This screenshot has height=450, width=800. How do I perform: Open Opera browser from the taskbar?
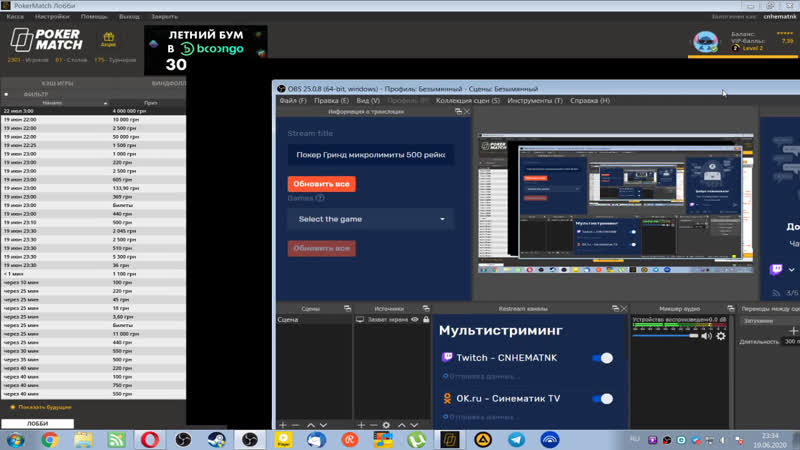tap(149, 439)
